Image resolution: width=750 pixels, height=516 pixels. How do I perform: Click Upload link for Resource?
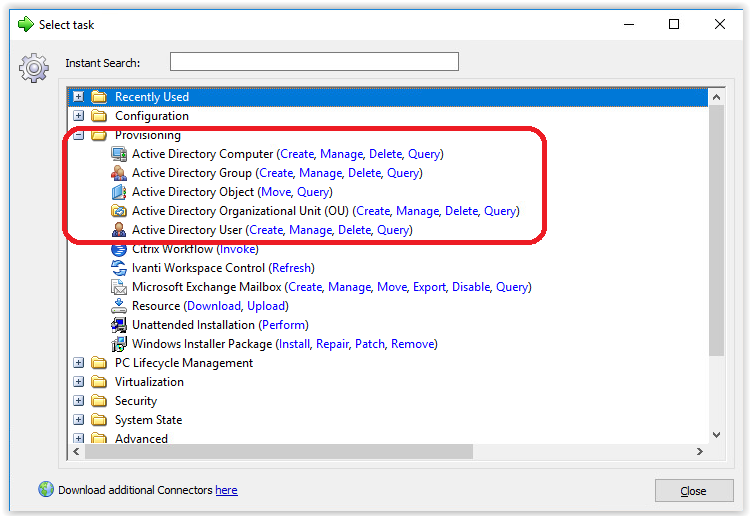(266, 306)
